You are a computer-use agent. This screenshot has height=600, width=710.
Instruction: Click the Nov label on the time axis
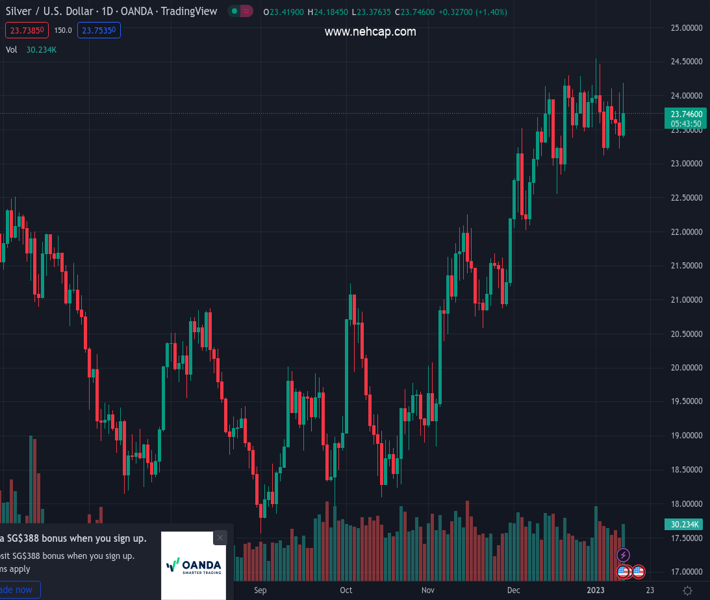(428, 590)
